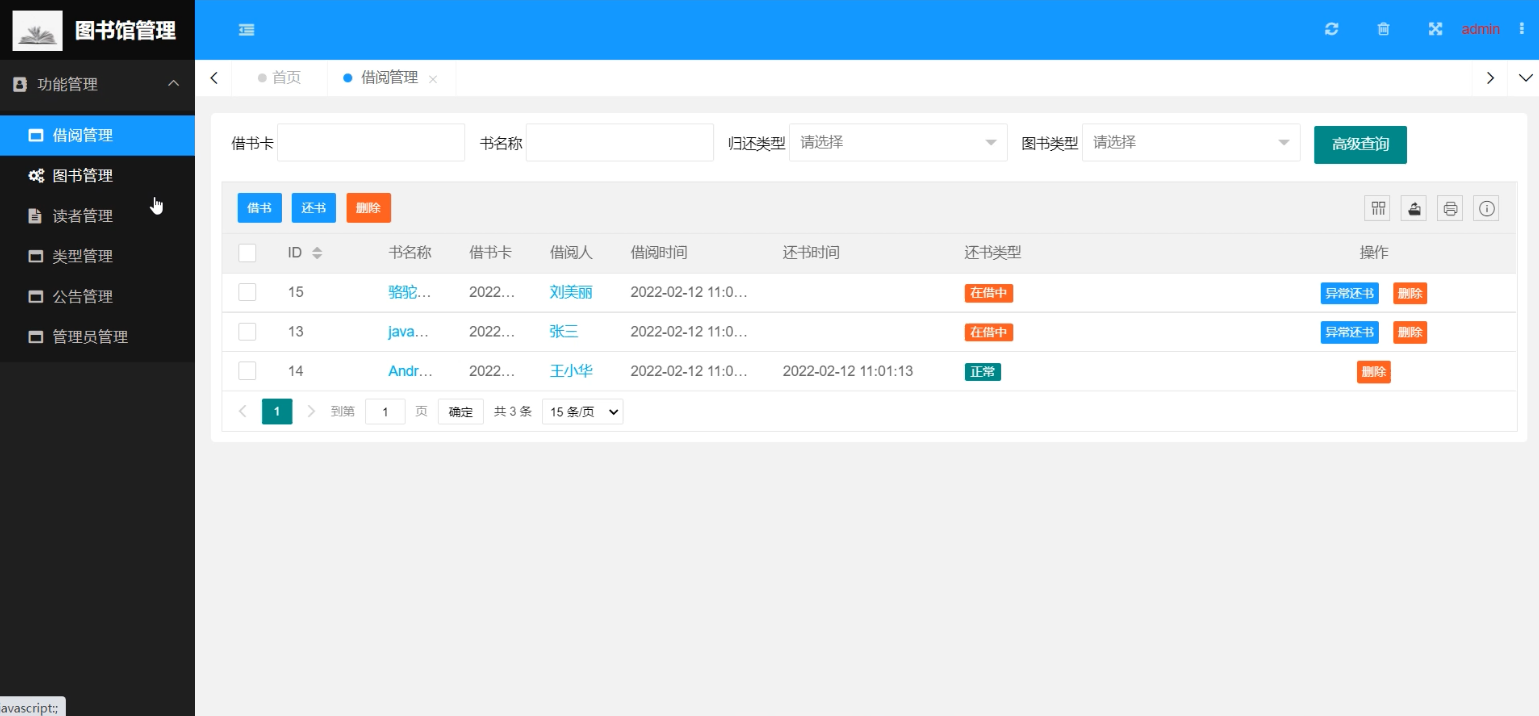Click the table export icon
The width and height of the screenshot is (1539, 716).
point(1414,208)
